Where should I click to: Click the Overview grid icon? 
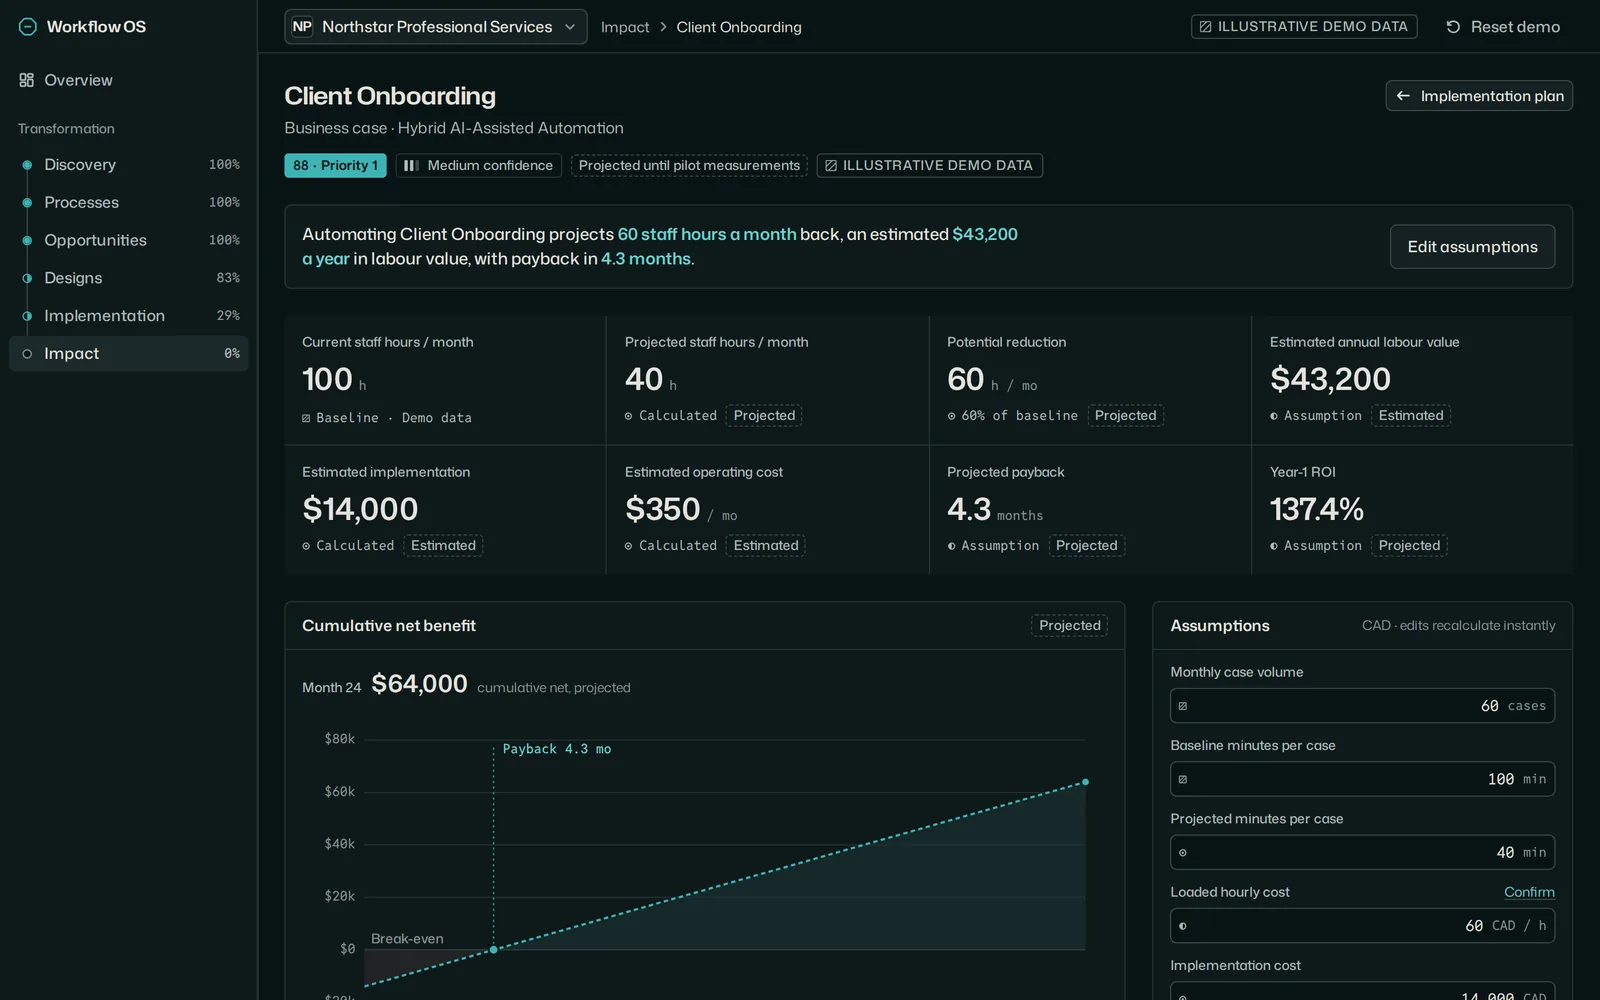click(x=27, y=80)
